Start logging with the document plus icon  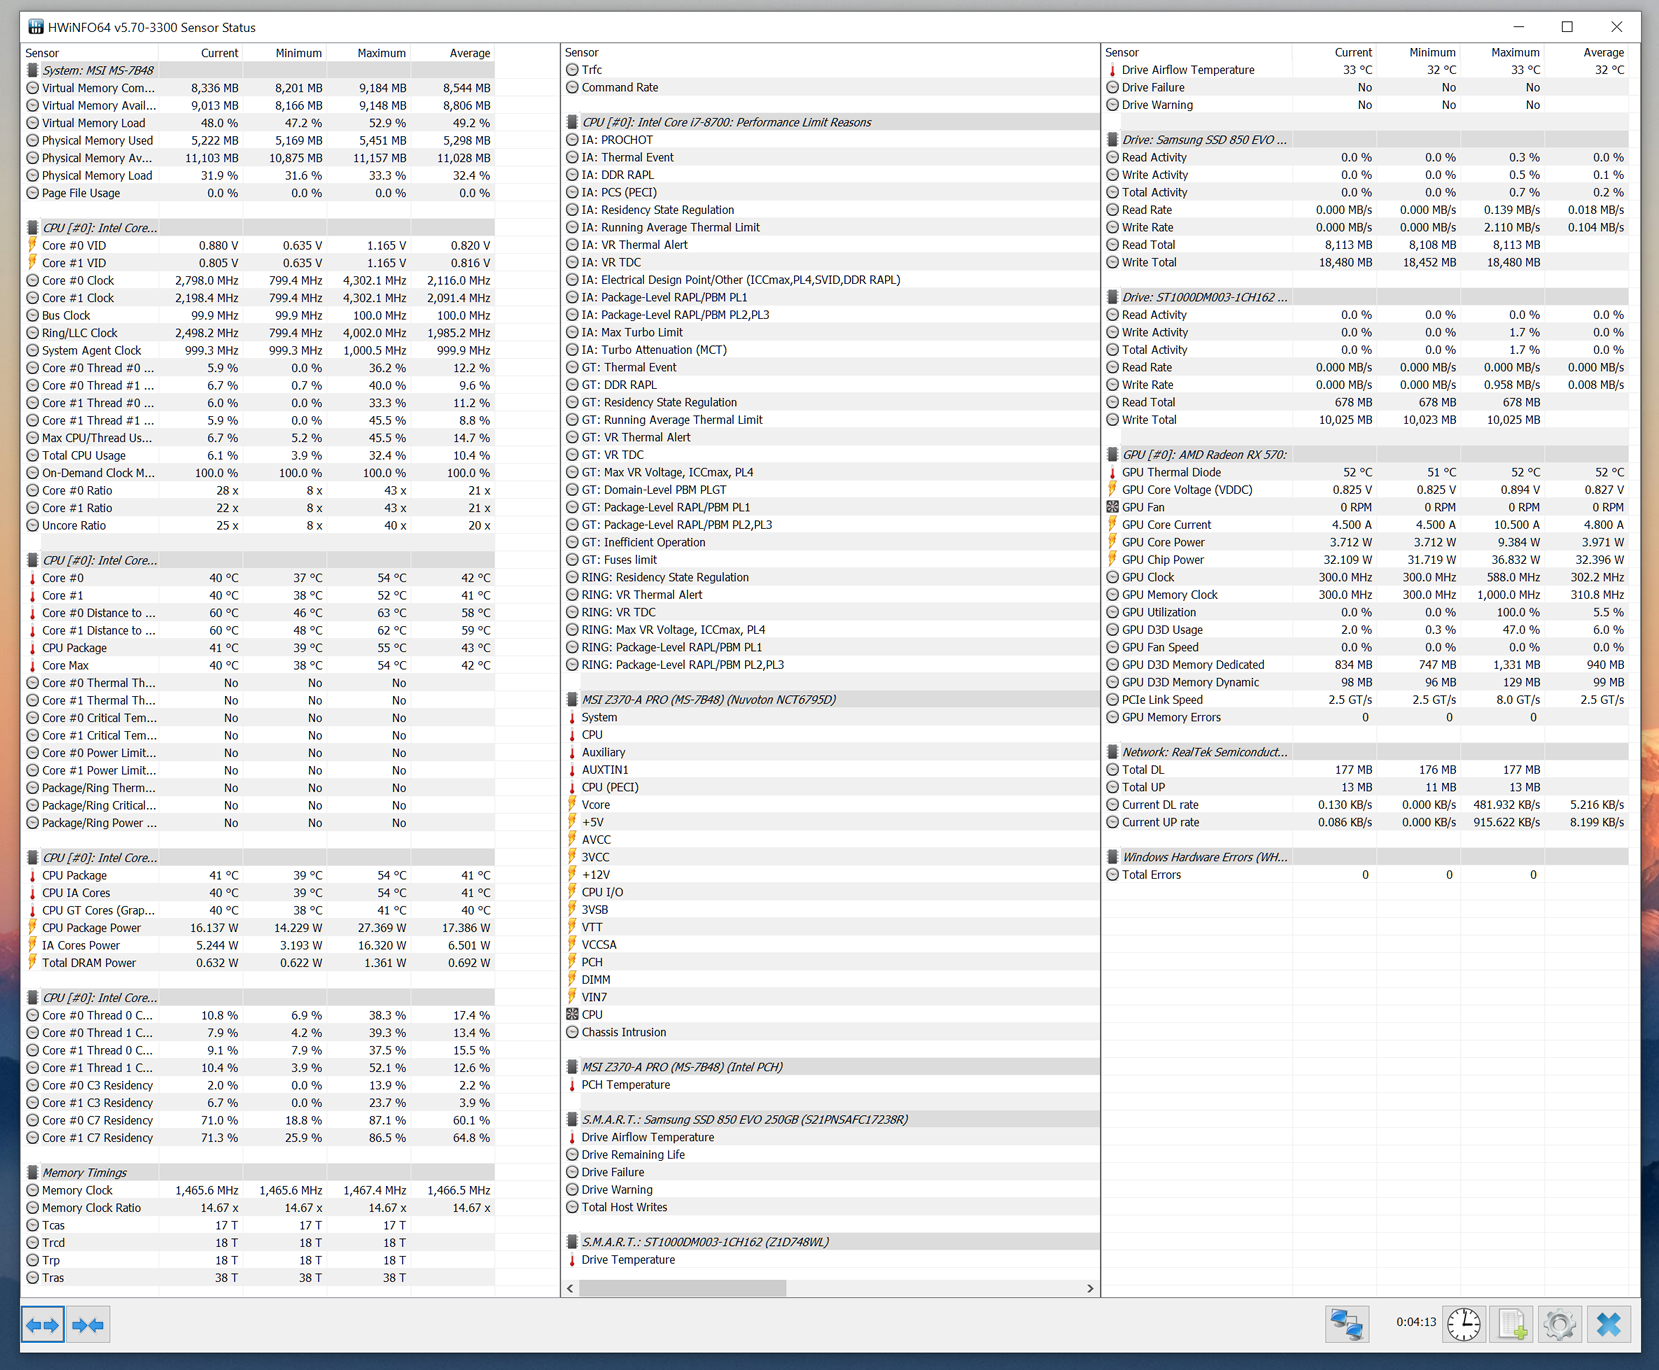[1512, 1324]
